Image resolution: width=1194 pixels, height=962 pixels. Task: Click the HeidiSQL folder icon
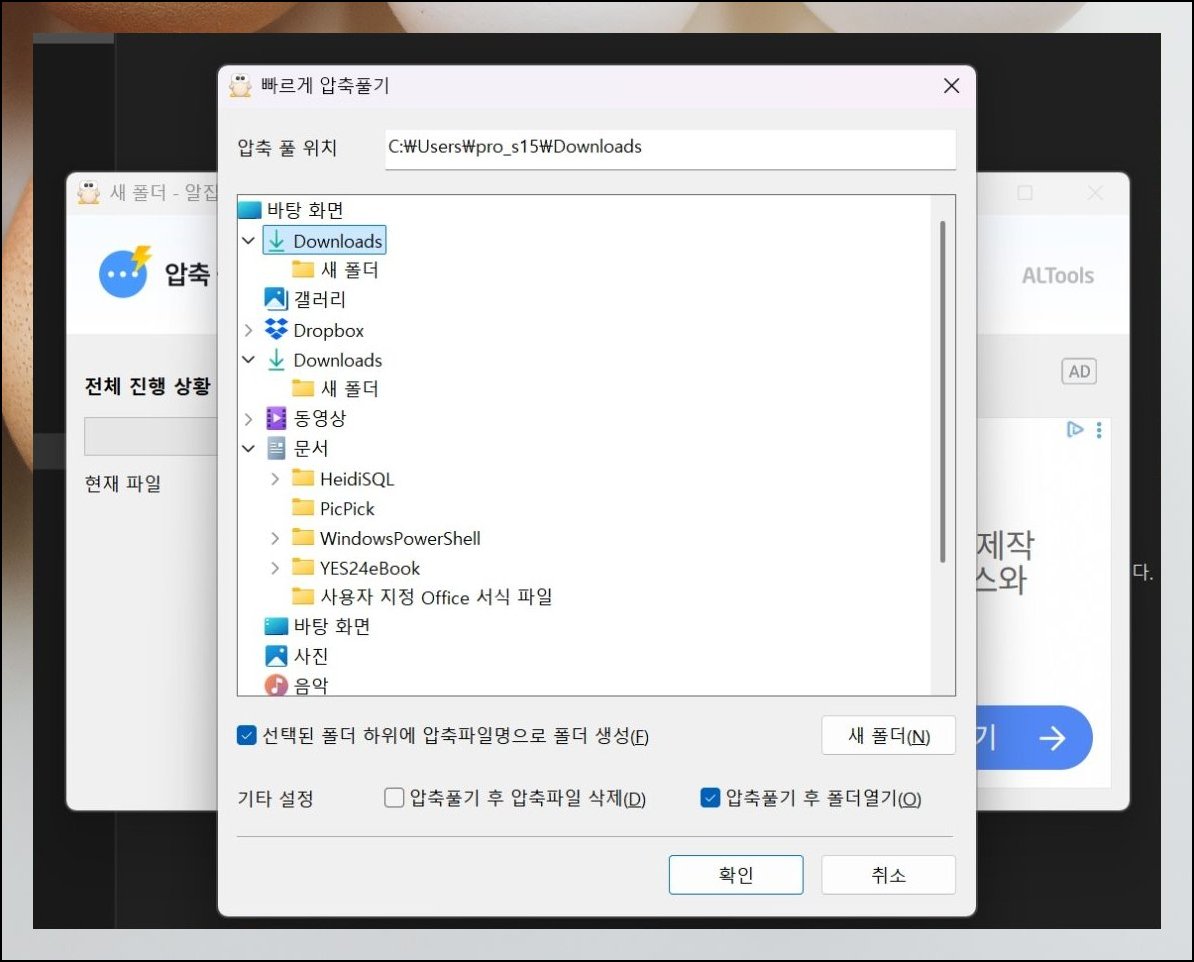[303, 478]
